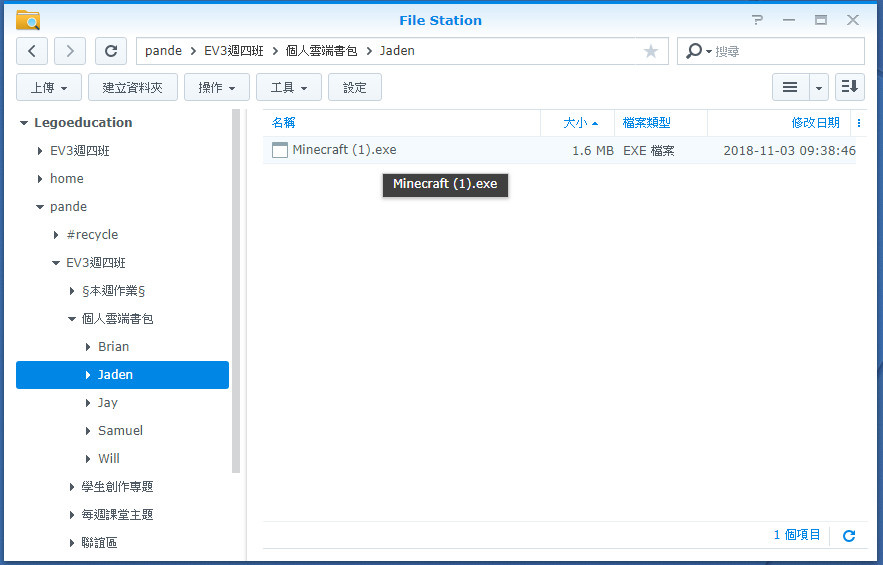
Task: Open the help question mark
Action: click(x=757, y=20)
